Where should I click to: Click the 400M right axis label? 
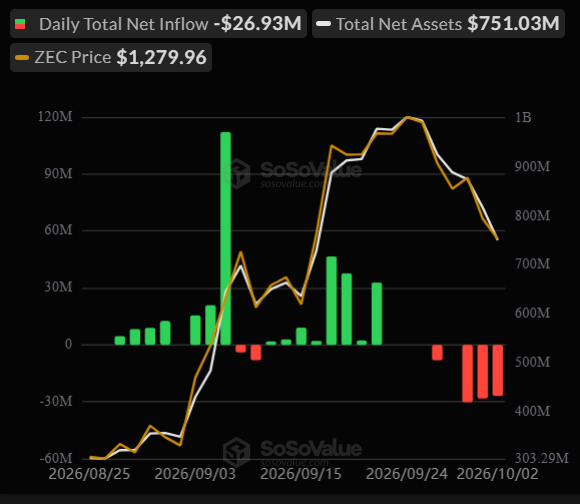point(532,411)
